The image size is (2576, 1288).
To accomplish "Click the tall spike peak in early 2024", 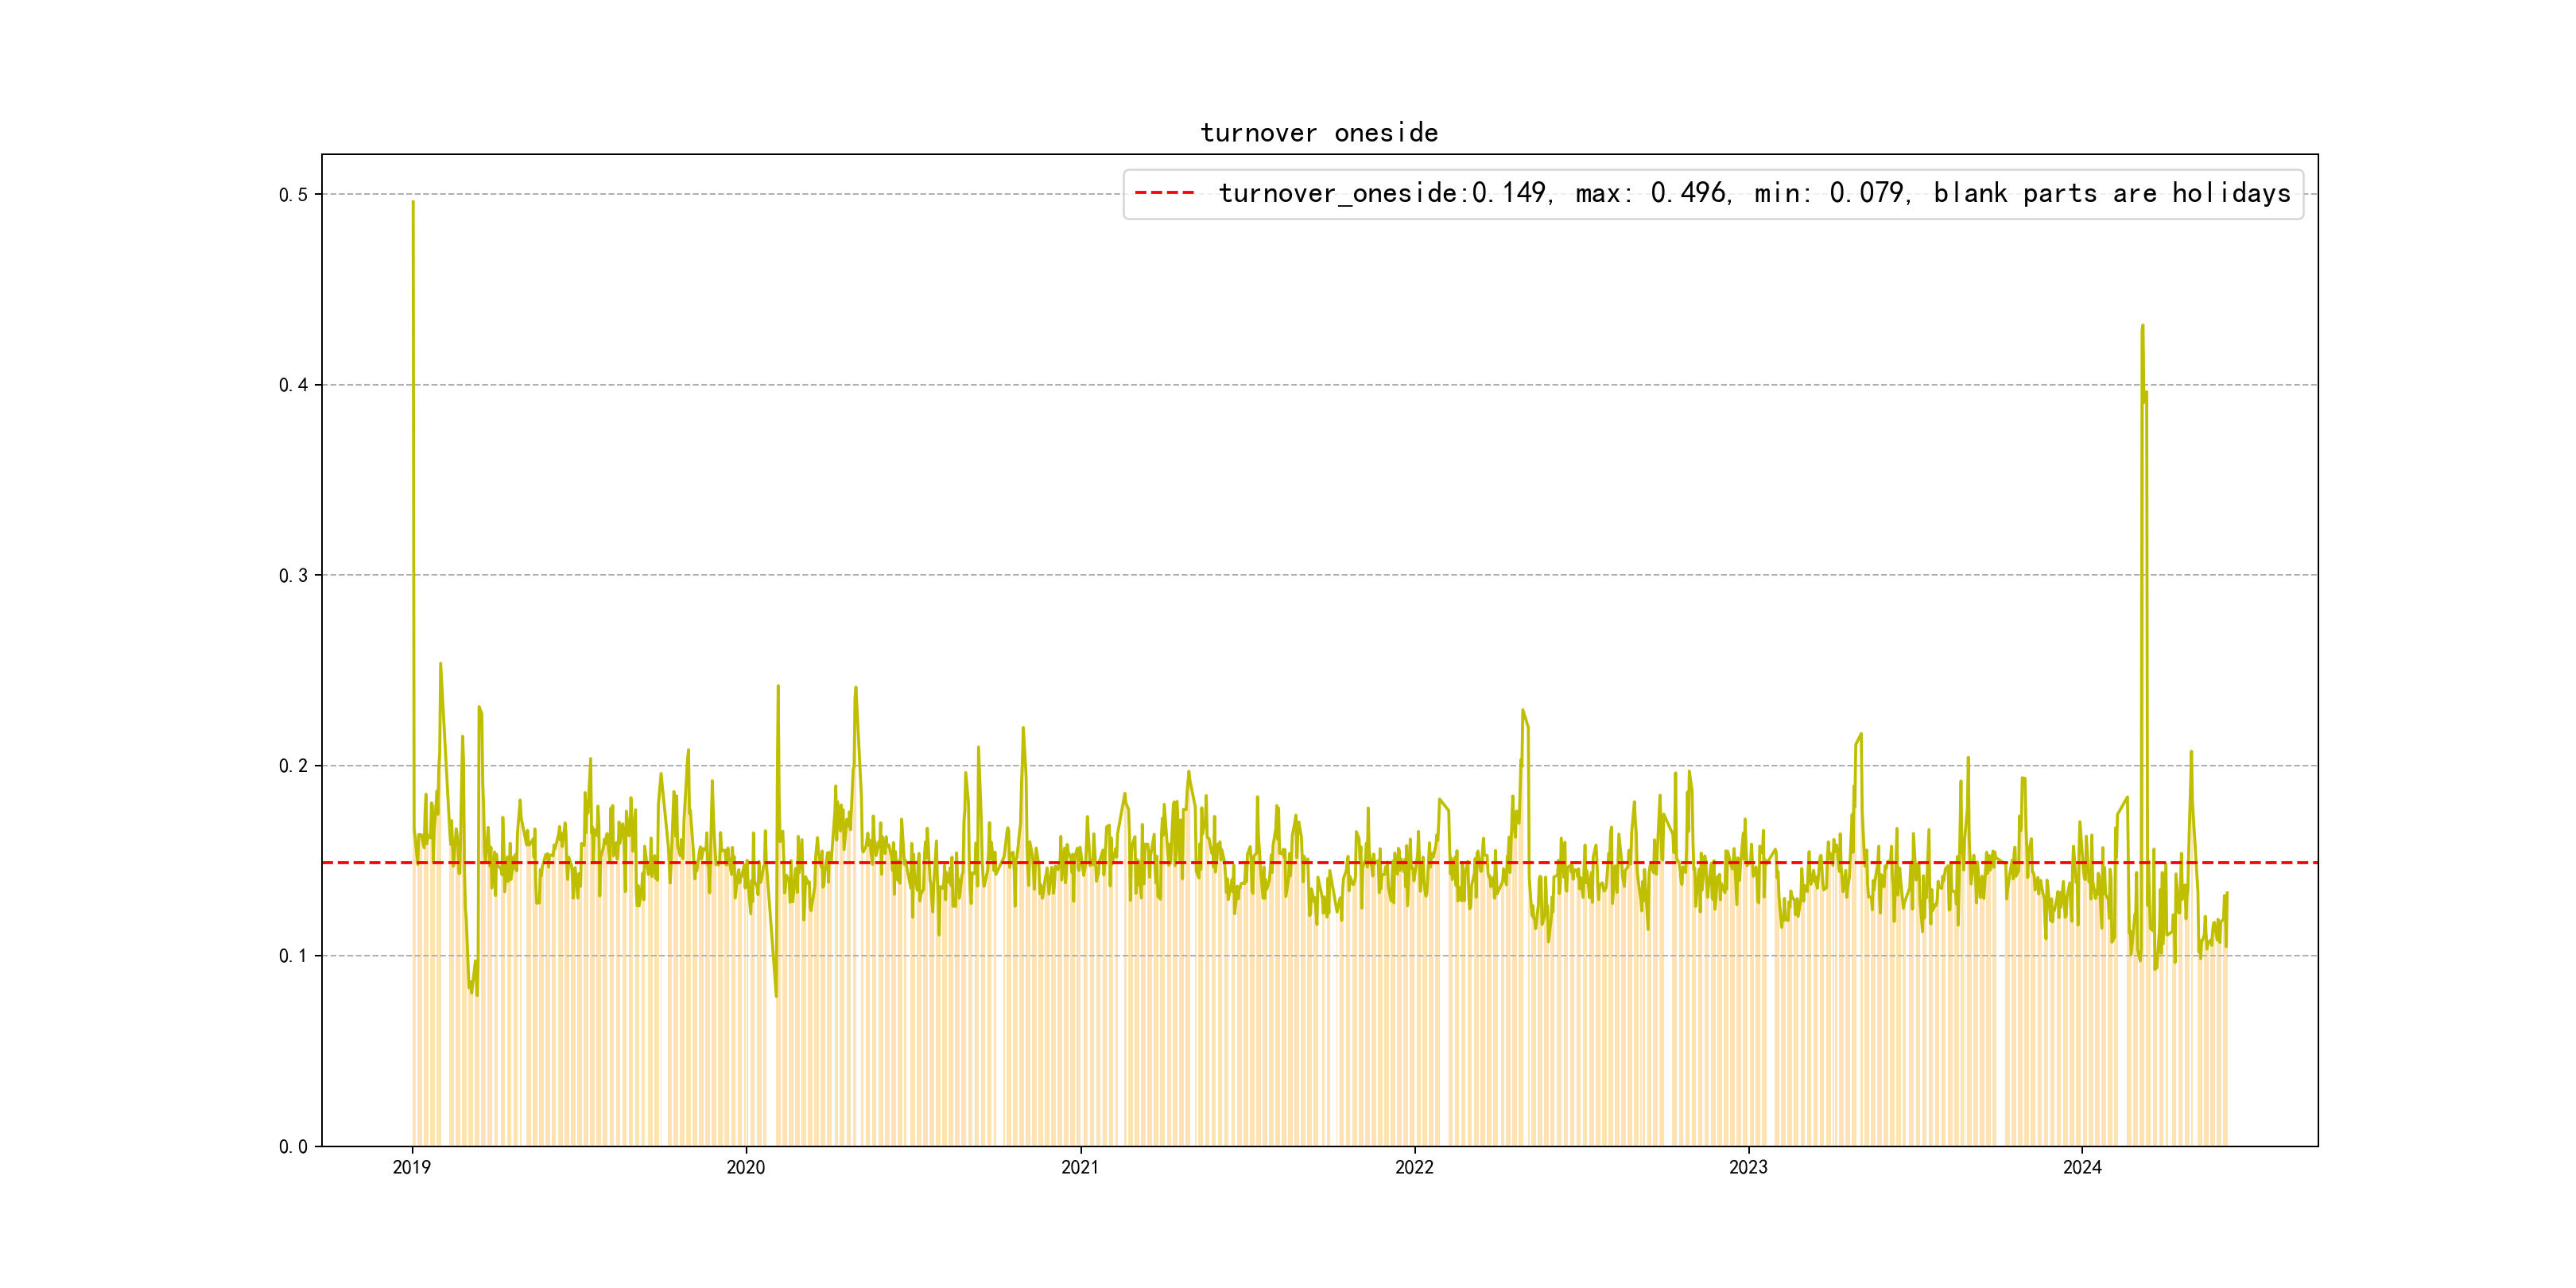I will coord(2142,326).
